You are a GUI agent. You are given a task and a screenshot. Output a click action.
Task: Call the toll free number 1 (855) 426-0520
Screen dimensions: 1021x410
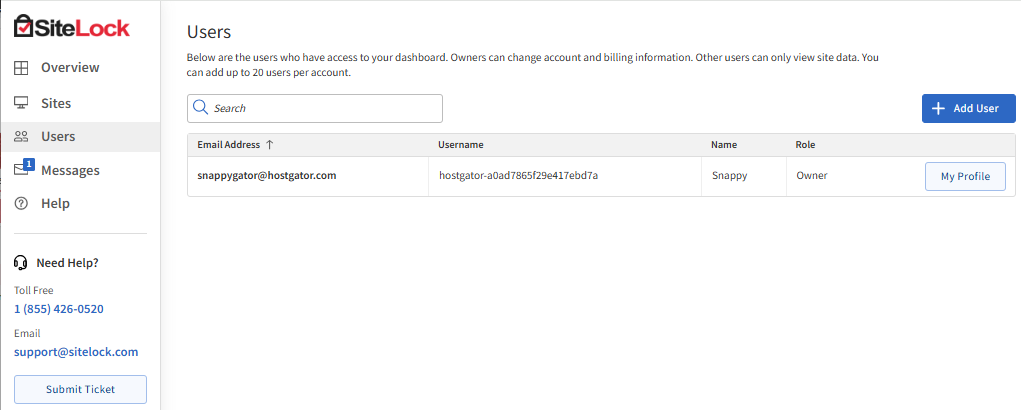59,308
